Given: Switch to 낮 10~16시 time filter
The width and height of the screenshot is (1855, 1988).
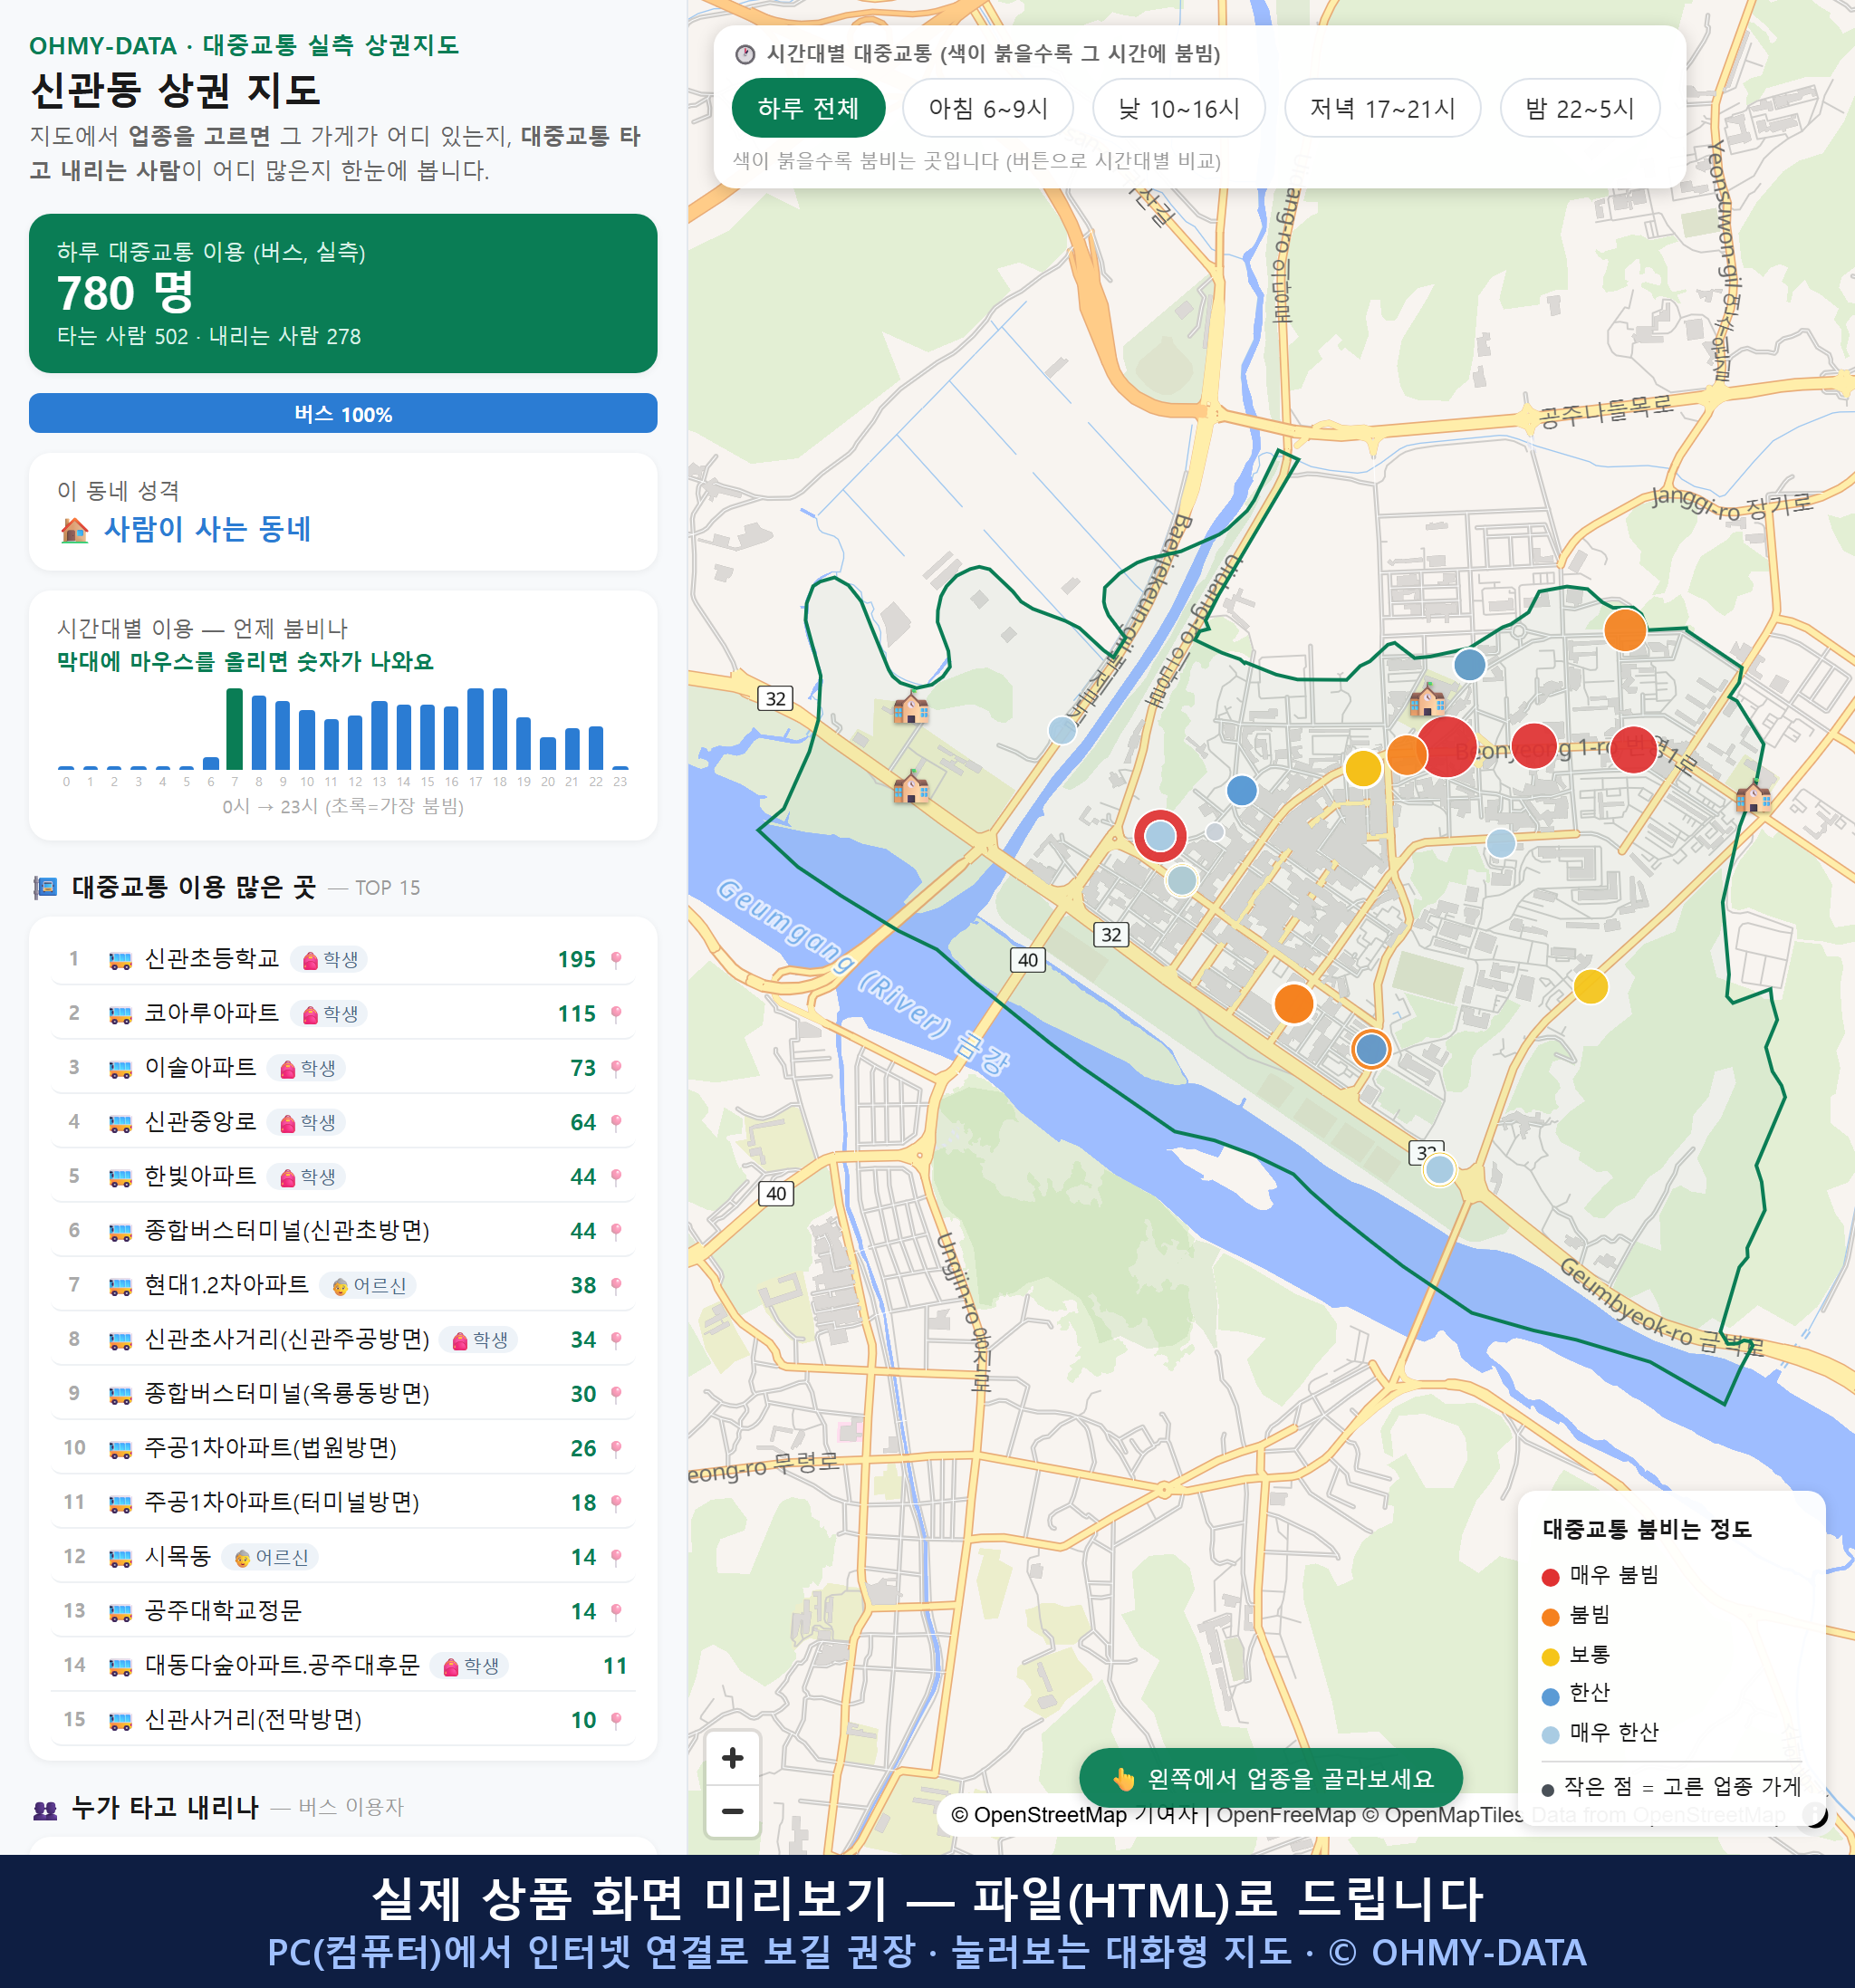Looking at the screenshot, I should (1179, 108).
